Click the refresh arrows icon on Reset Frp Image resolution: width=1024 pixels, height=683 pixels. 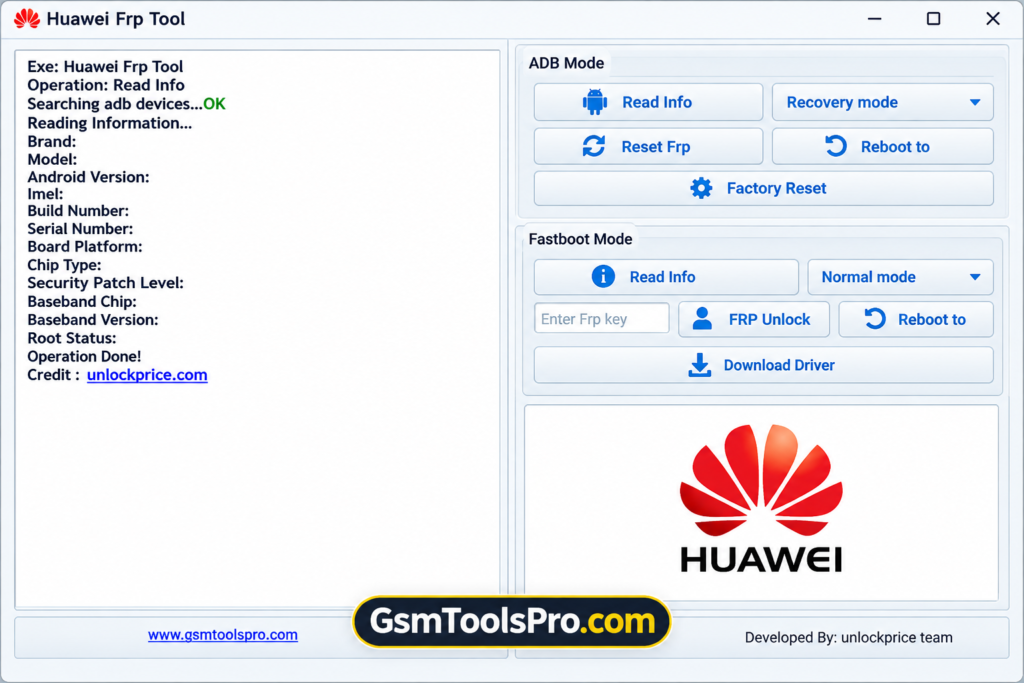coord(594,146)
